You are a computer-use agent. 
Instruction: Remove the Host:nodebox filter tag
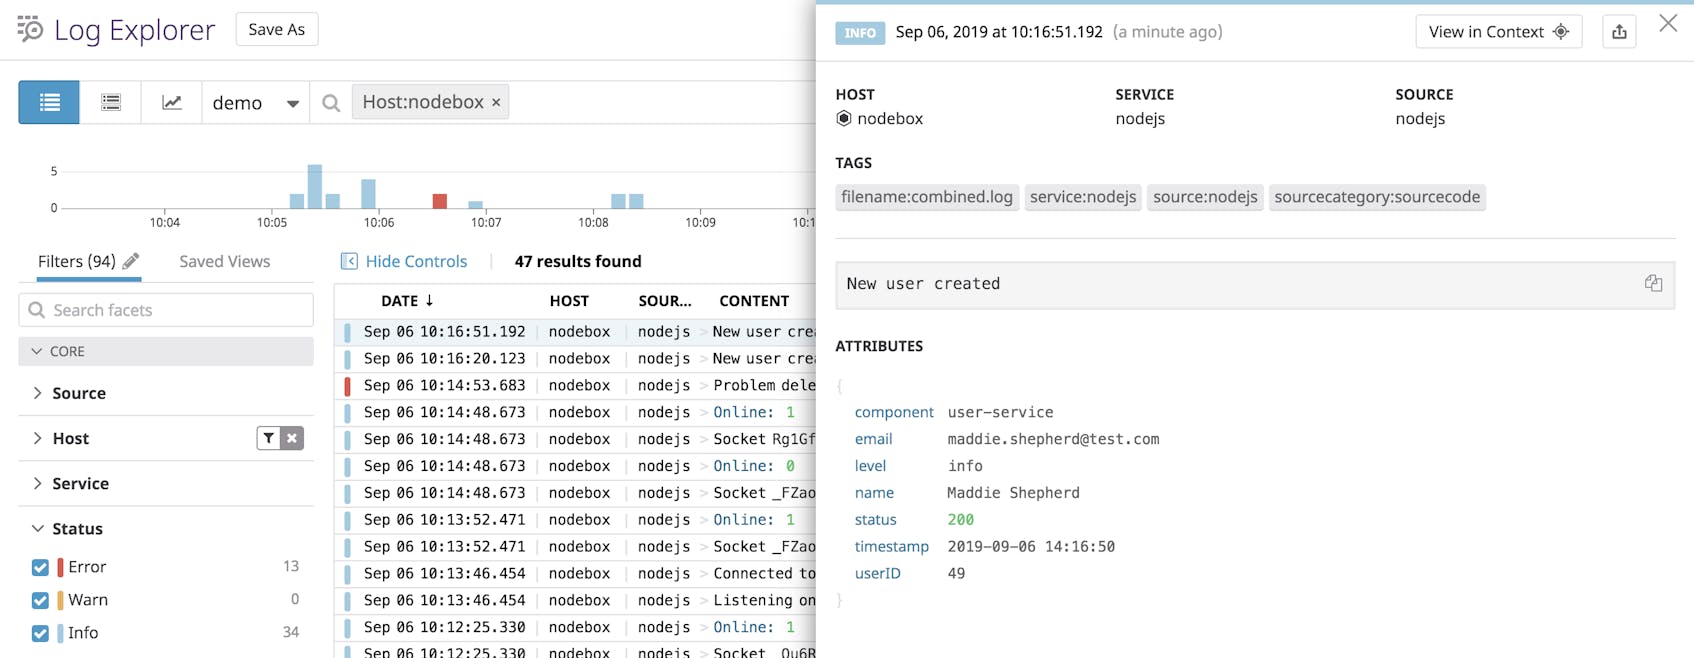(496, 102)
